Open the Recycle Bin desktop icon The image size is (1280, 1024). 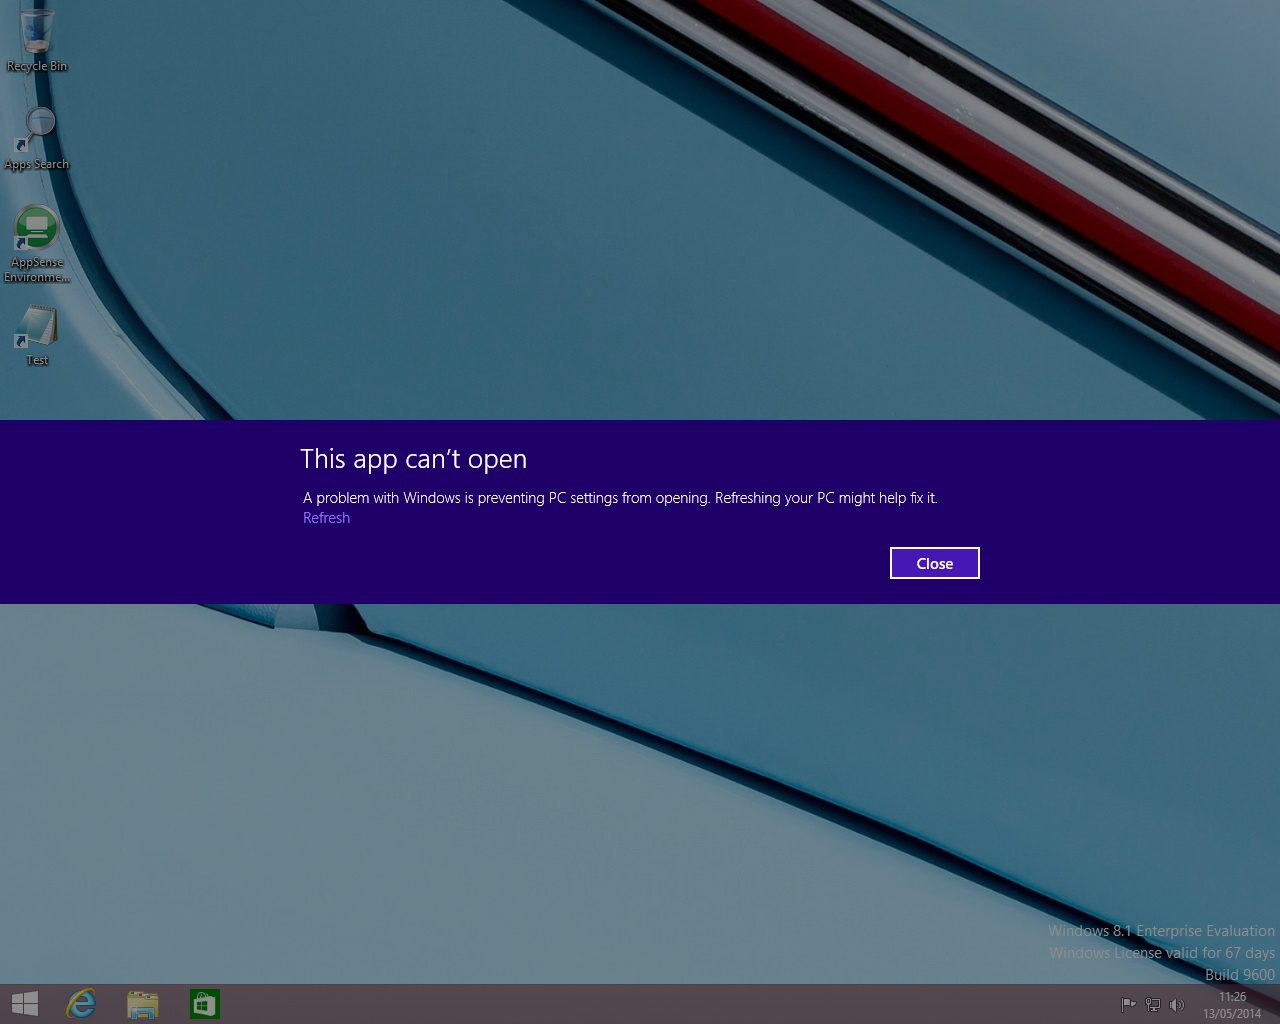click(x=37, y=40)
